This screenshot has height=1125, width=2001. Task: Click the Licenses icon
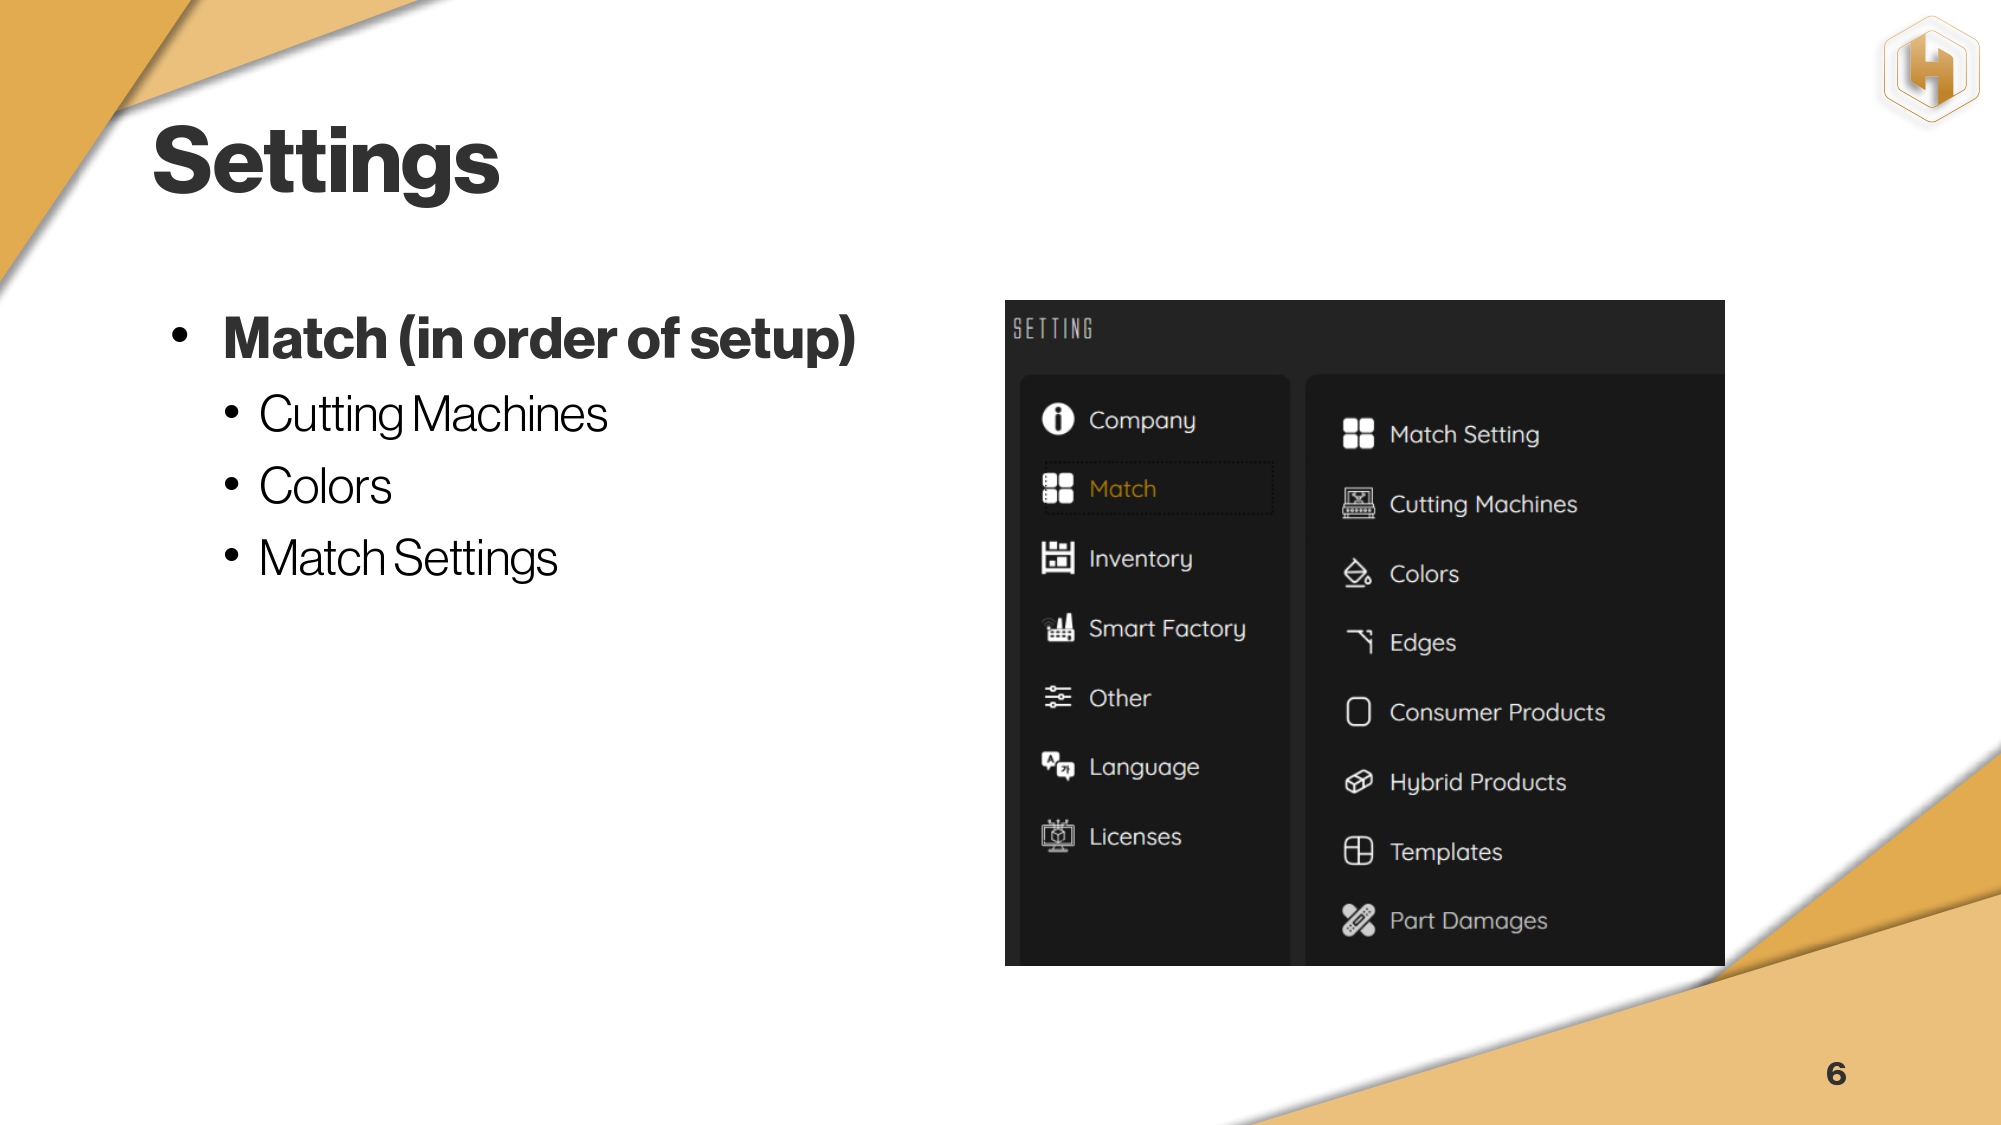1057,836
